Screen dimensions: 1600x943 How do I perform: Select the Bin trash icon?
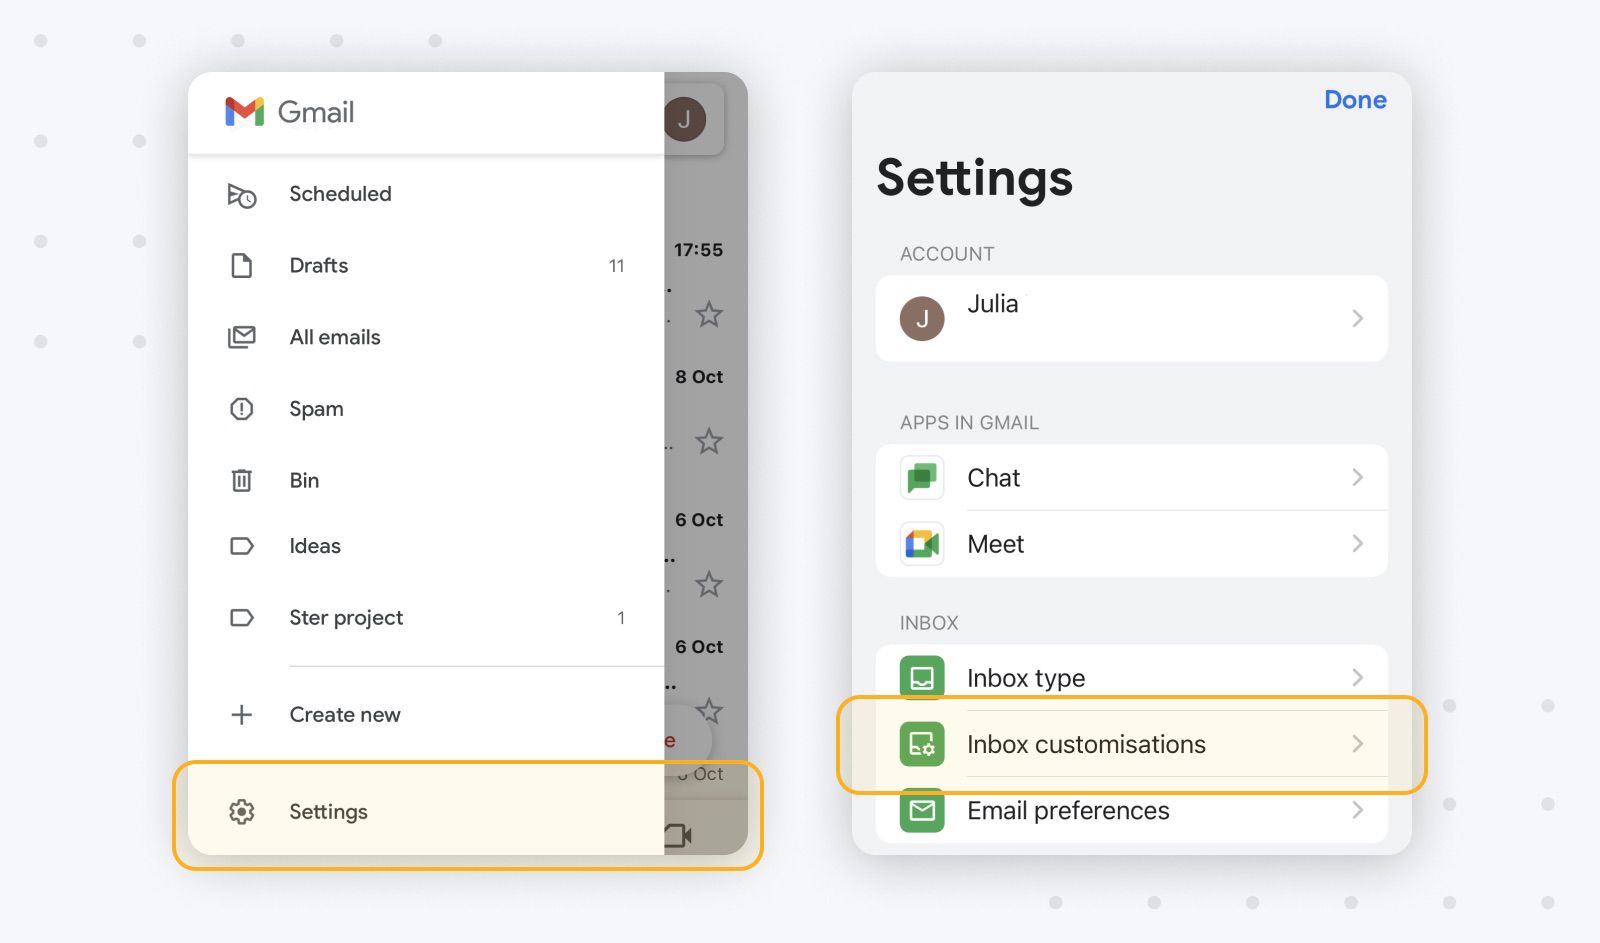click(241, 480)
